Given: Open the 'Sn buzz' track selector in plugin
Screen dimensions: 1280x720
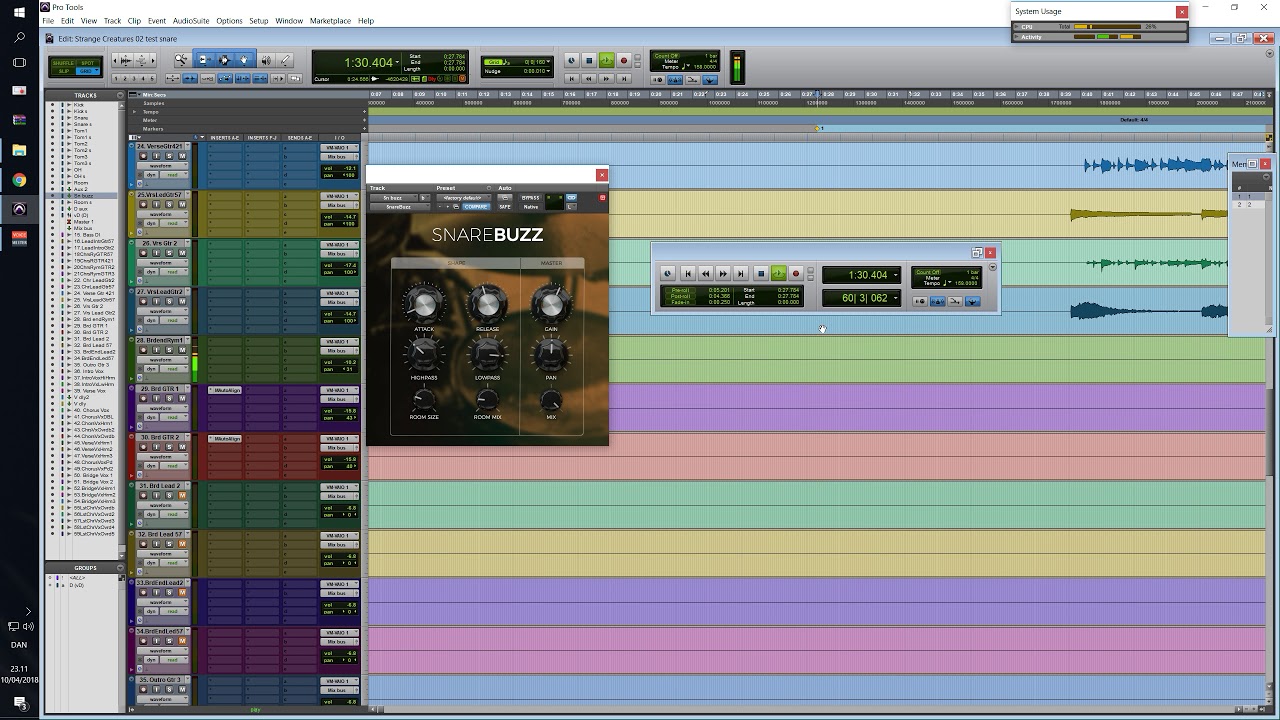Looking at the screenshot, I should [x=393, y=198].
